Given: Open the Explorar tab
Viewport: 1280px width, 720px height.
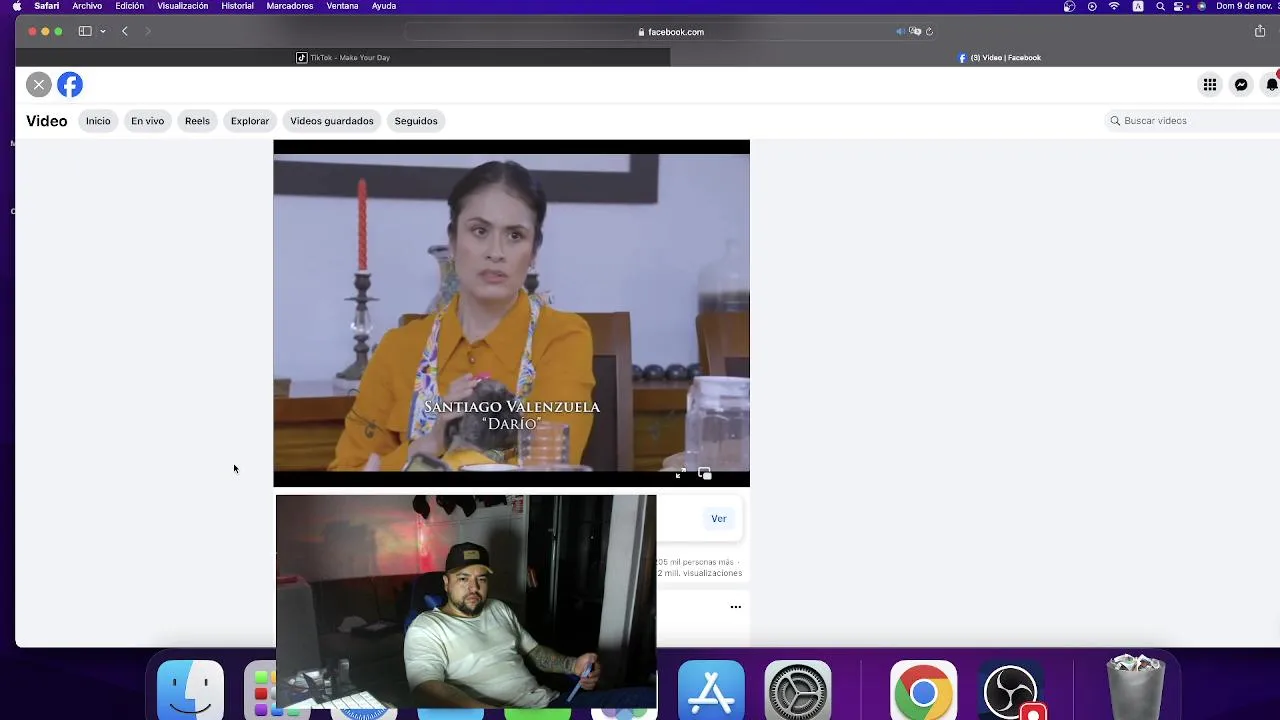Looking at the screenshot, I should point(250,121).
